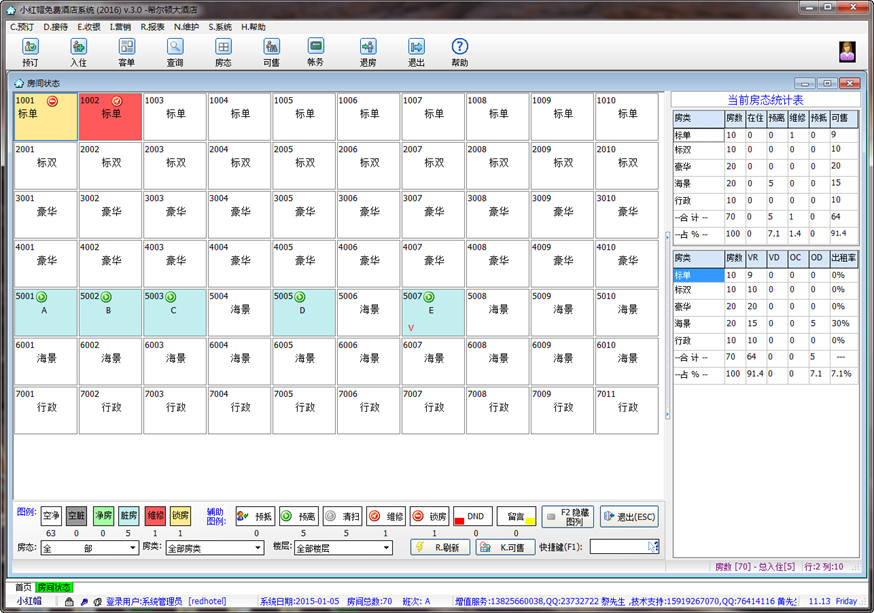Click the R.刷新 refresh button
The image size is (874, 613).
point(439,547)
